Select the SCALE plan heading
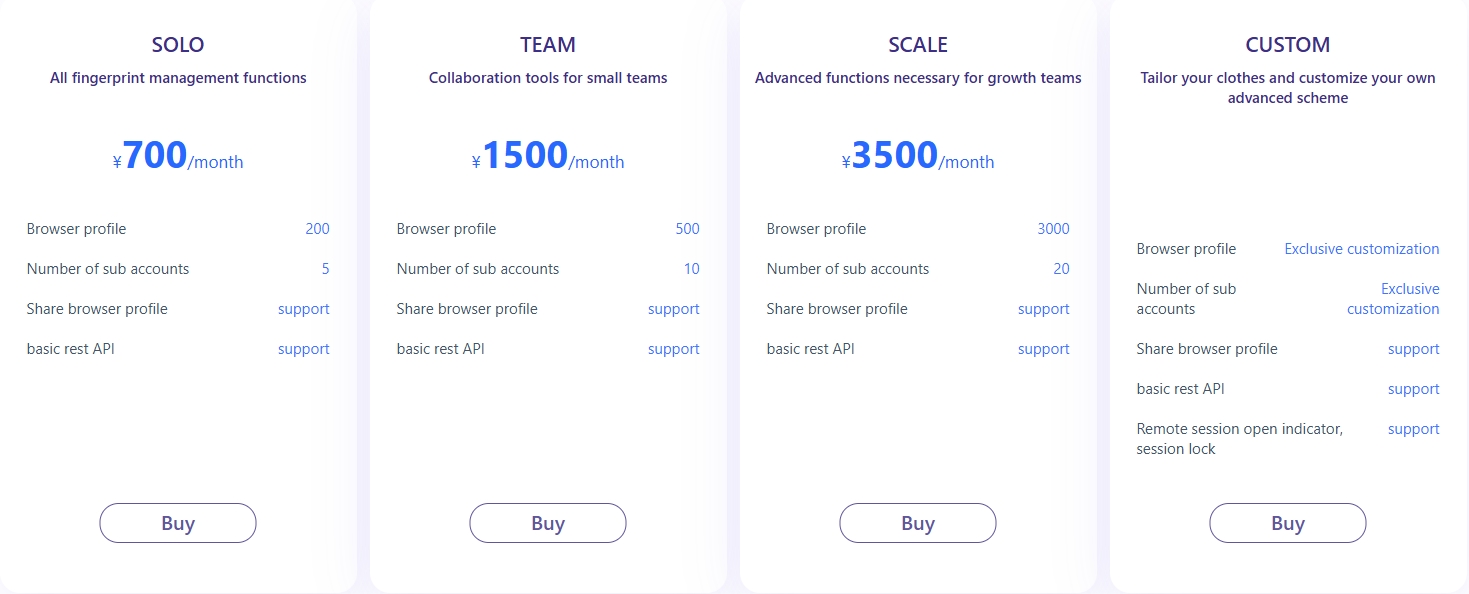This screenshot has height=594, width=1469. (x=918, y=45)
